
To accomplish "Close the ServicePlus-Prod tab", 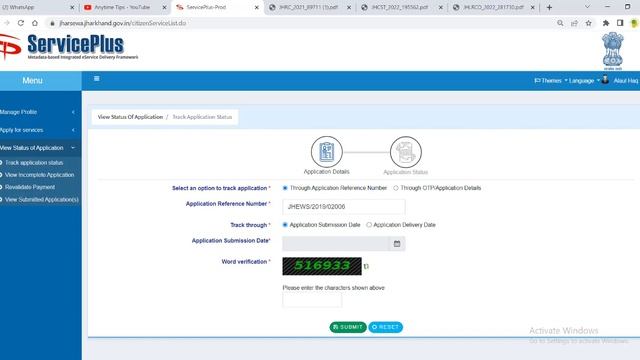I will pyautogui.click(x=257, y=7).
